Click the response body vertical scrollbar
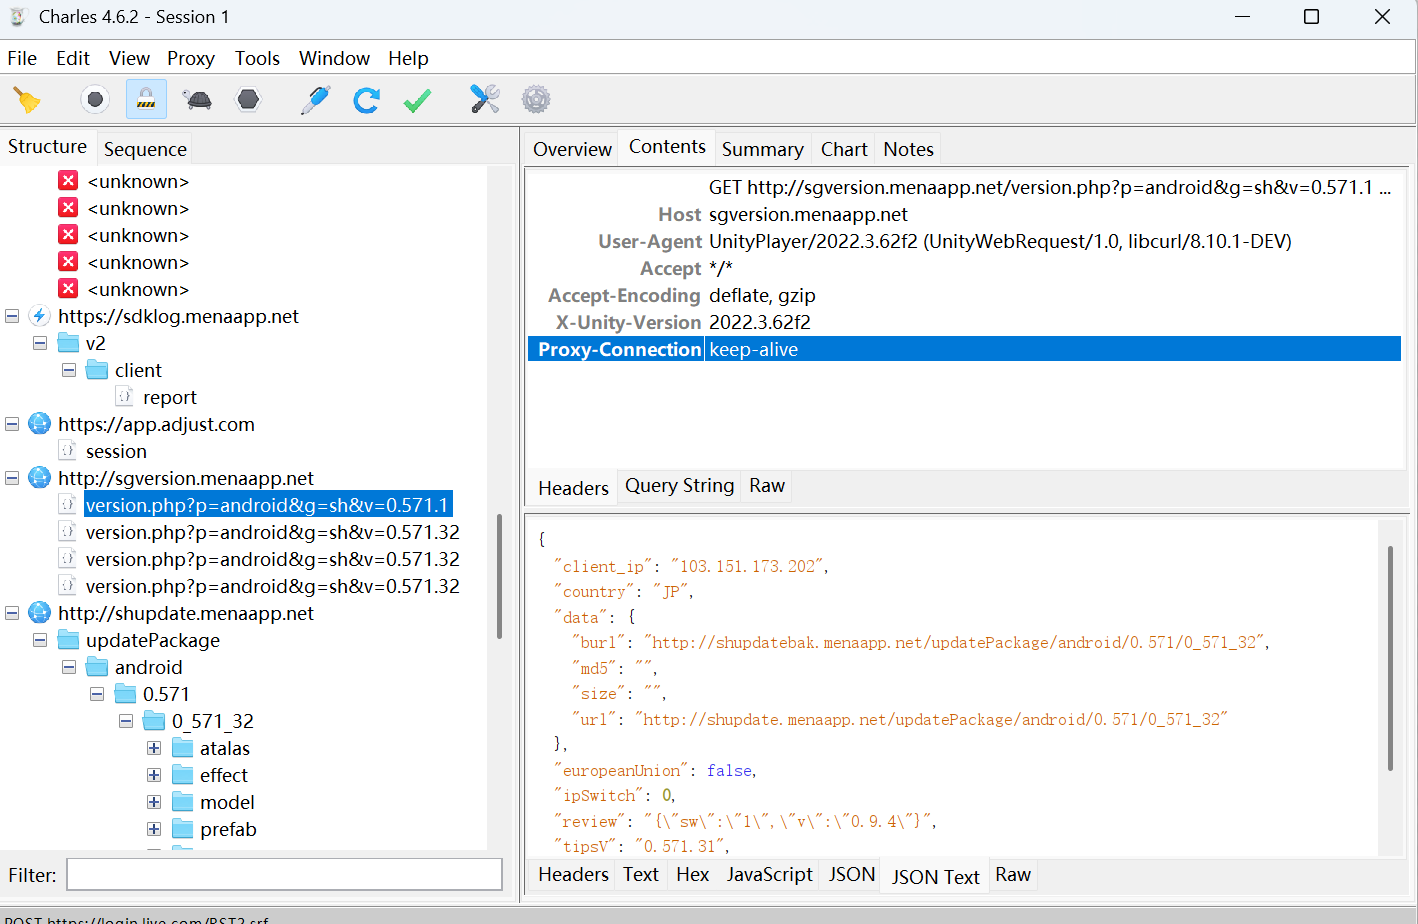 click(1390, 657)
